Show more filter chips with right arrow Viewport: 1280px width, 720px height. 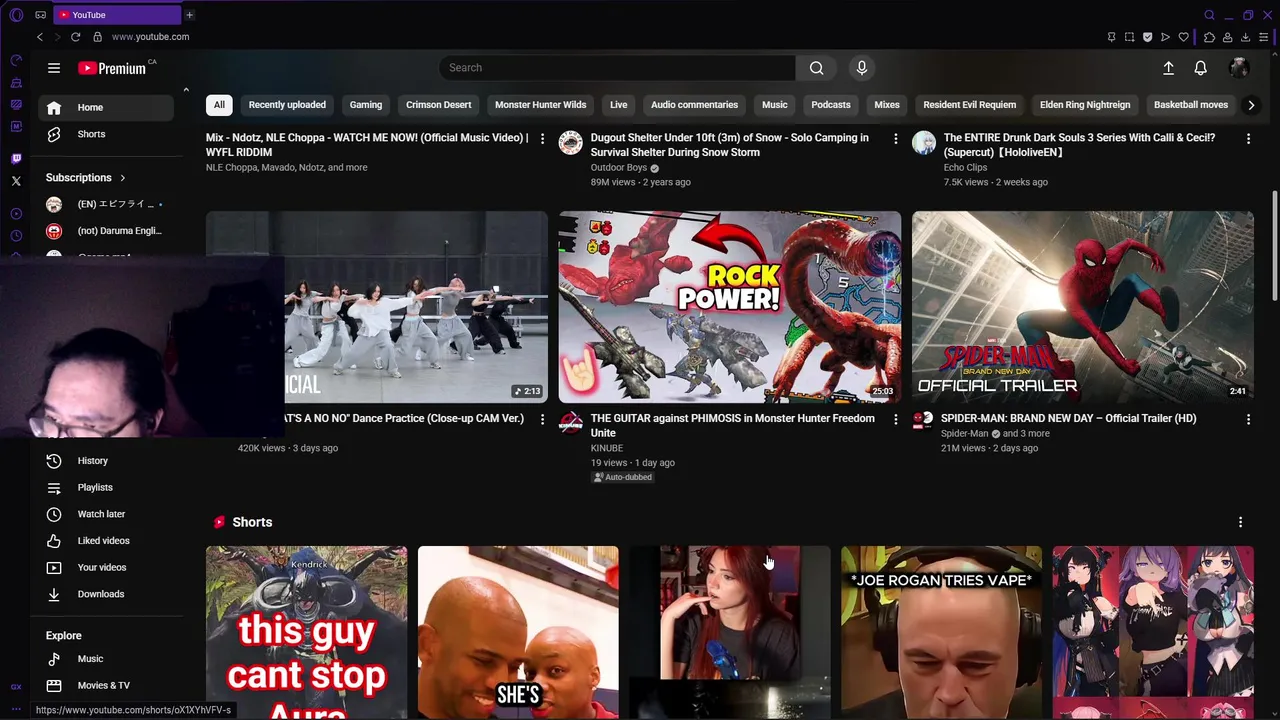pos(1251,105)
